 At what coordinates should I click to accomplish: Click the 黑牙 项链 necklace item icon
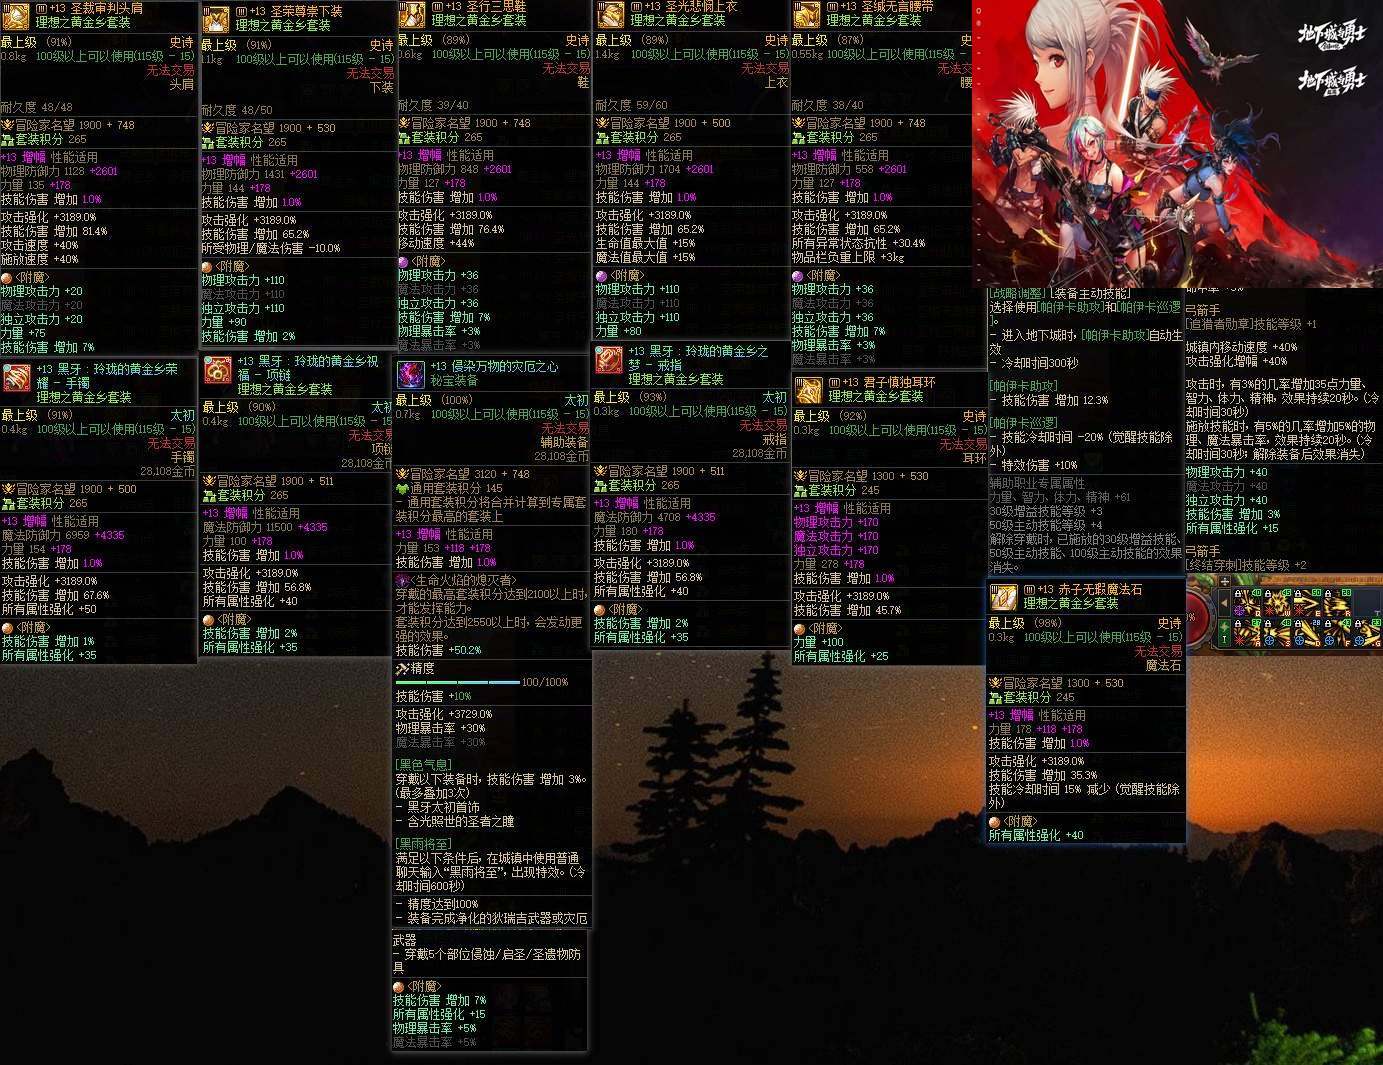coord(218,370)
